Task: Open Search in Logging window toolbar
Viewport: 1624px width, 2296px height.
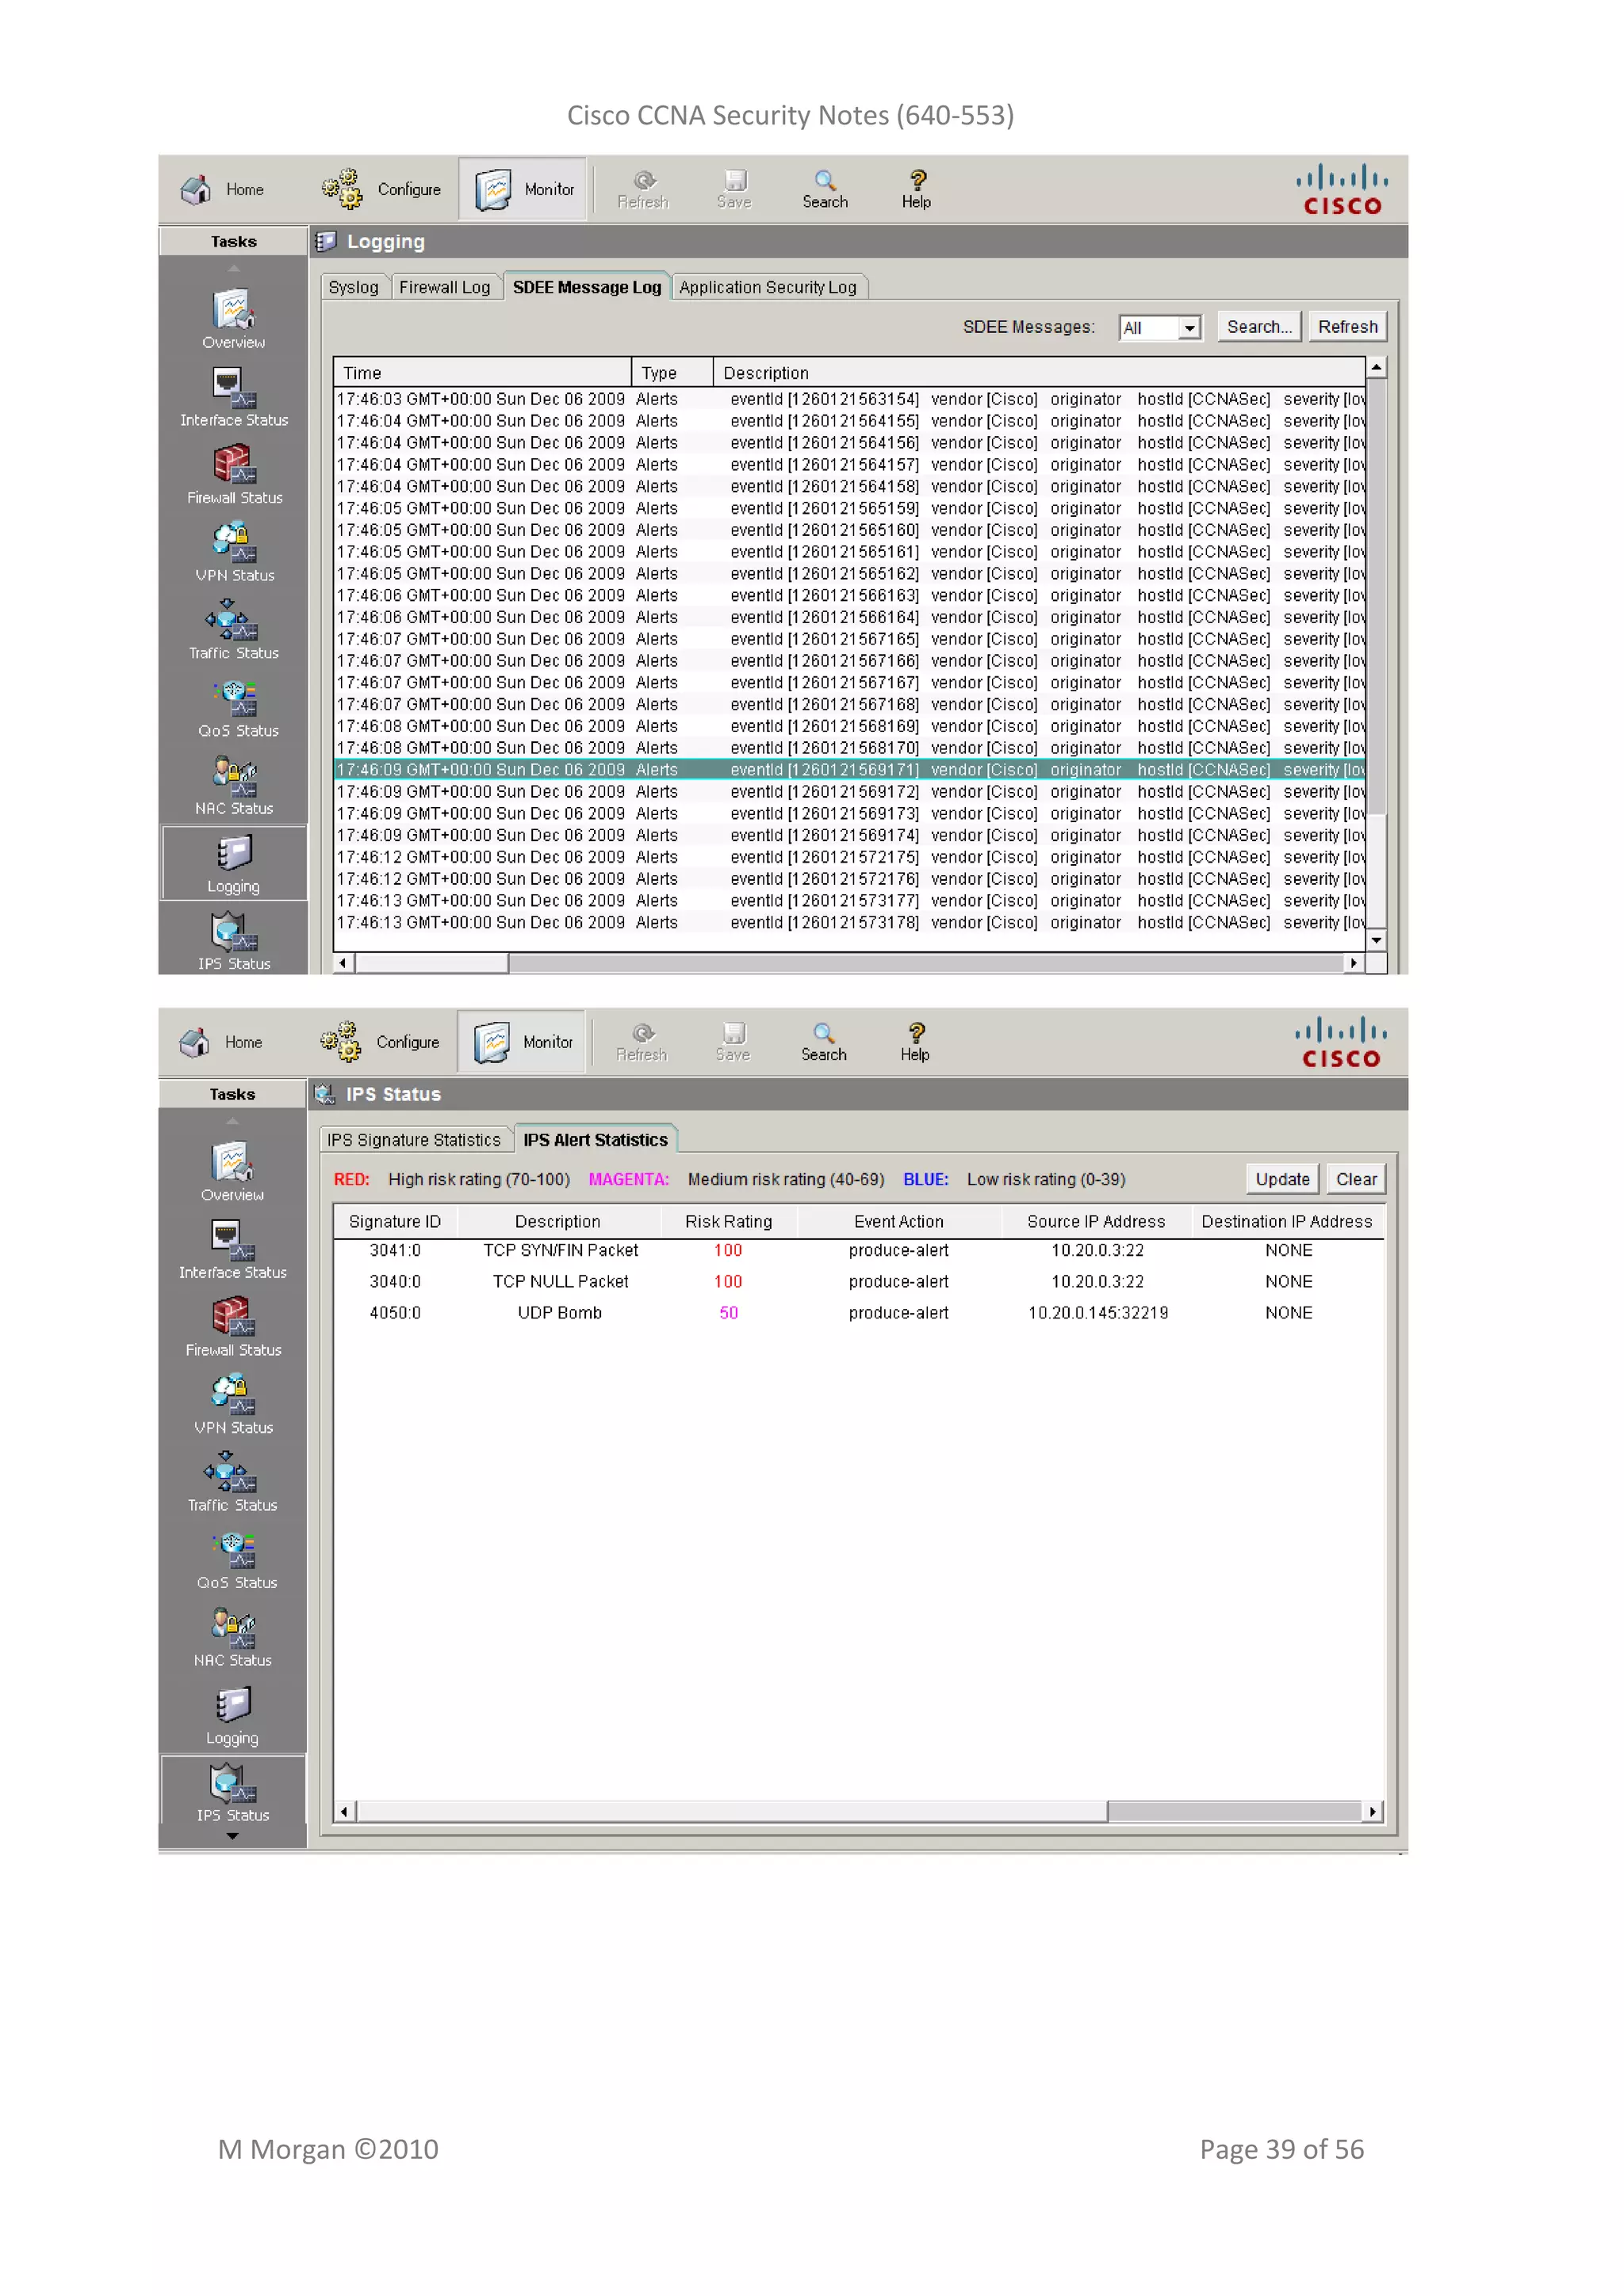Action: click(x=825, y=189)
